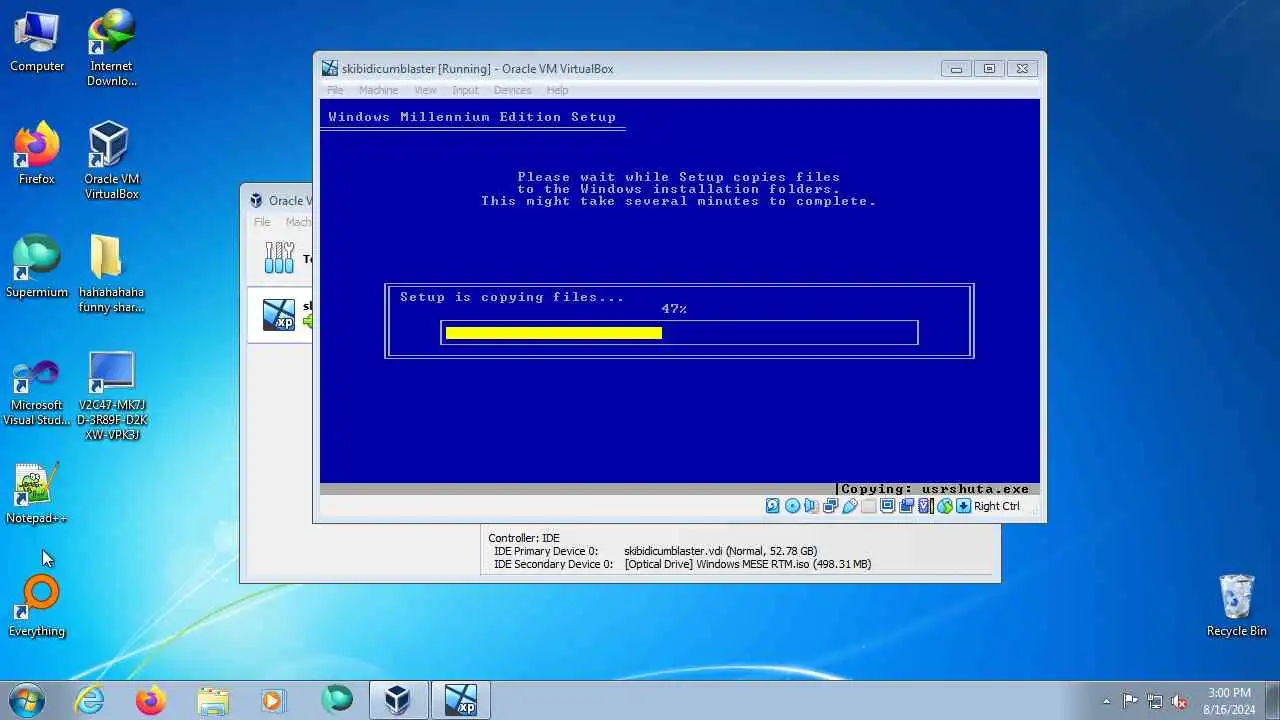Open Windows Explorer from the taskbar
This screenshot has height=720, width=1280.
[212, 700]
